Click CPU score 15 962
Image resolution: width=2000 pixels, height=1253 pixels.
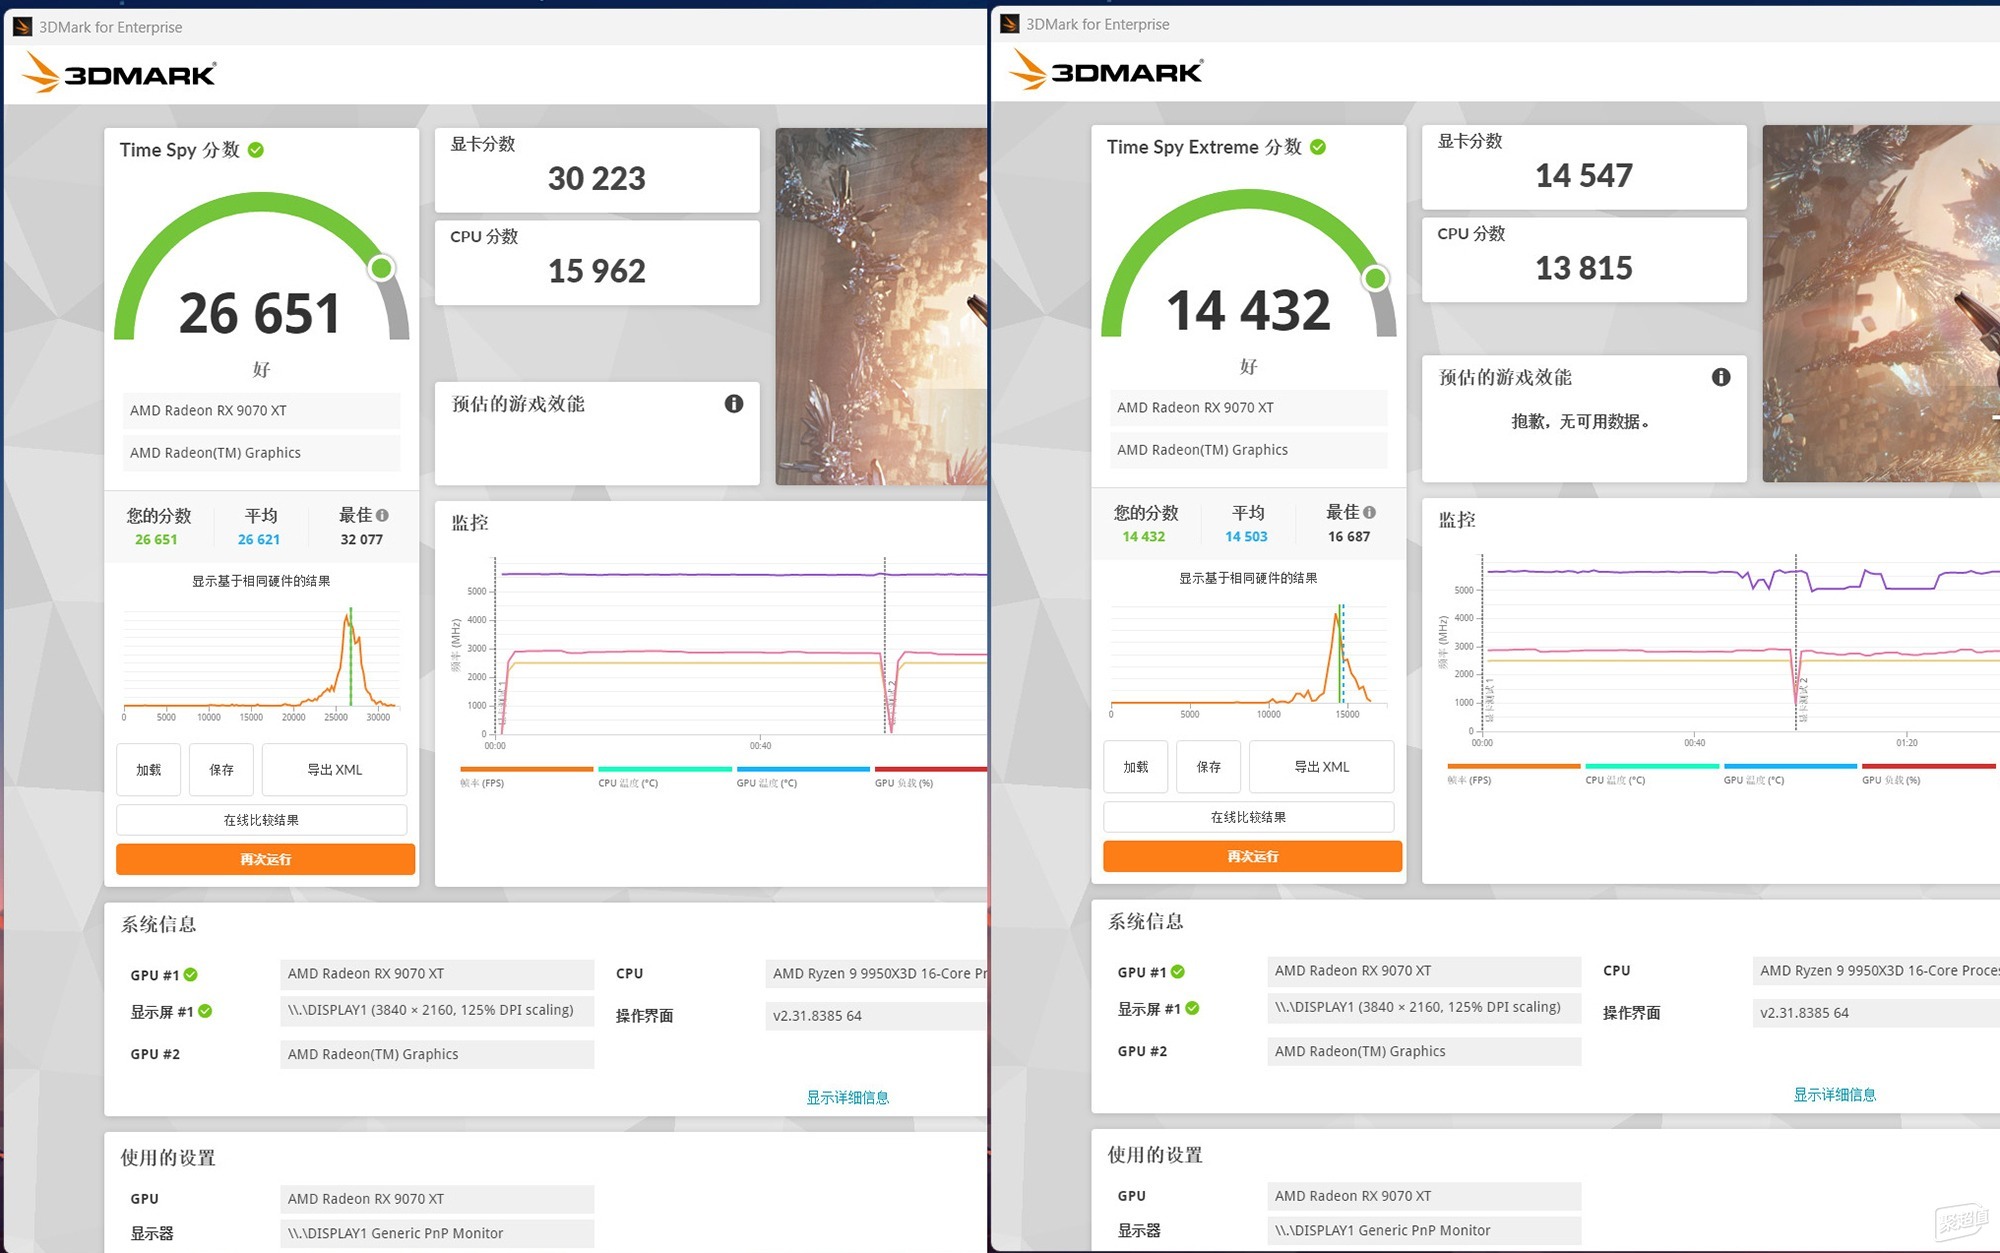597,271
